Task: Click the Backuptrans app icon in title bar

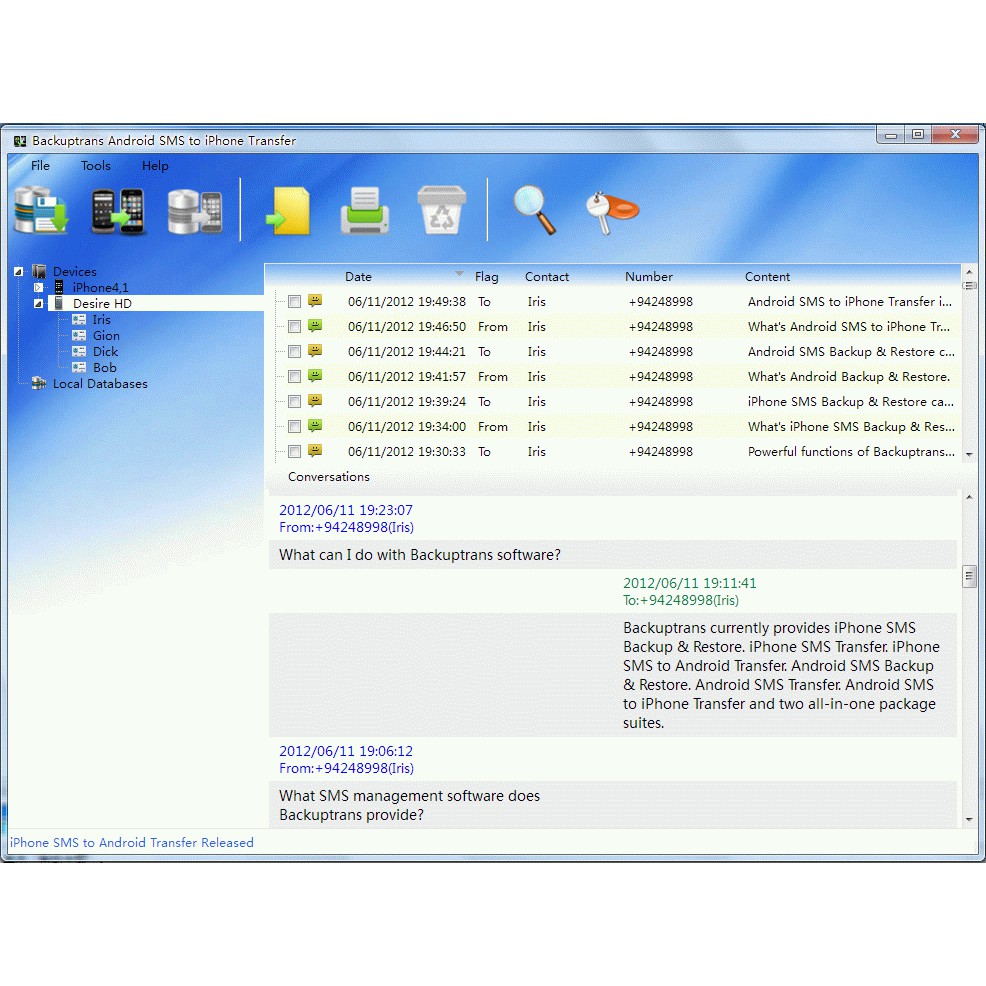Action: (20, 141)
